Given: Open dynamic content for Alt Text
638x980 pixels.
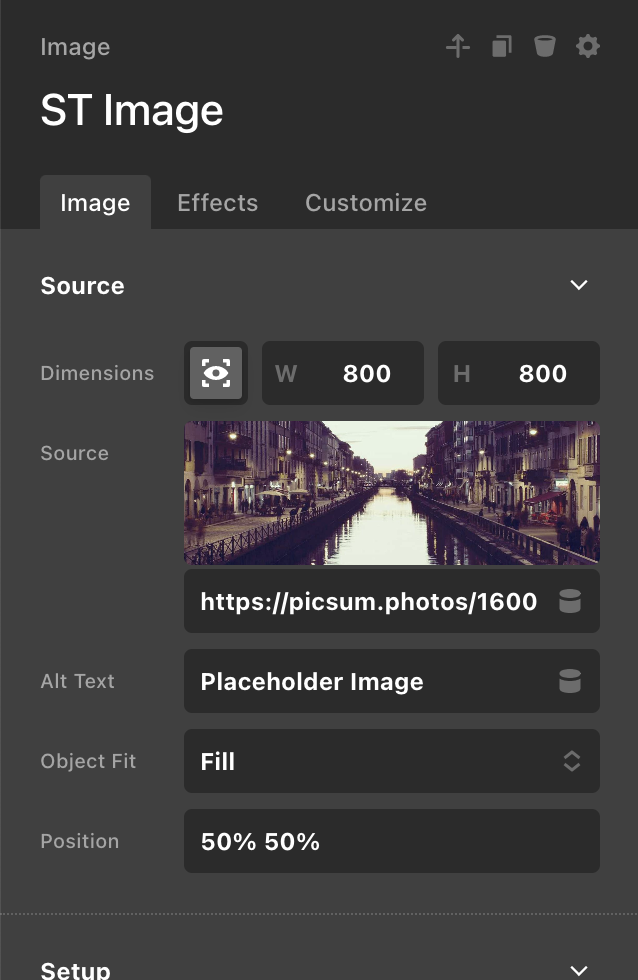Looking at the screenshot, I should point(569,682).
